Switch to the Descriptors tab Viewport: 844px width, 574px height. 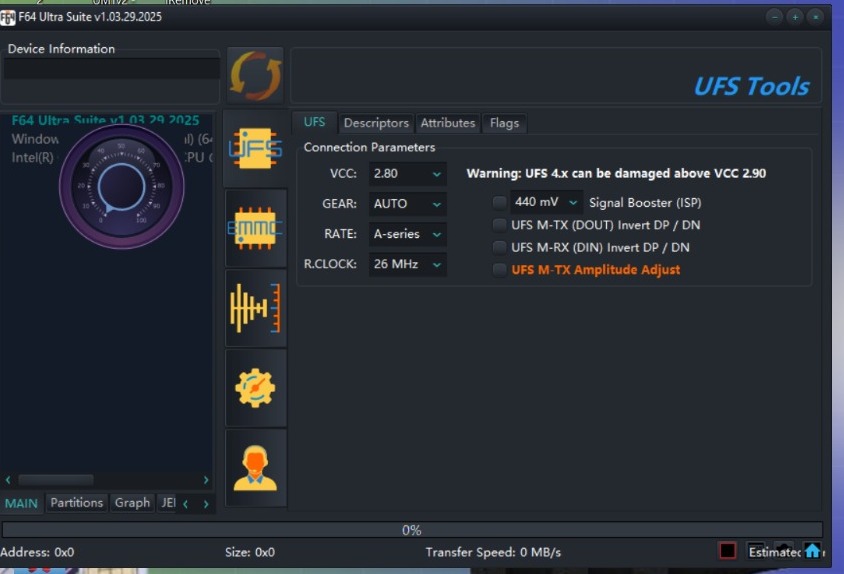(376, 123)
